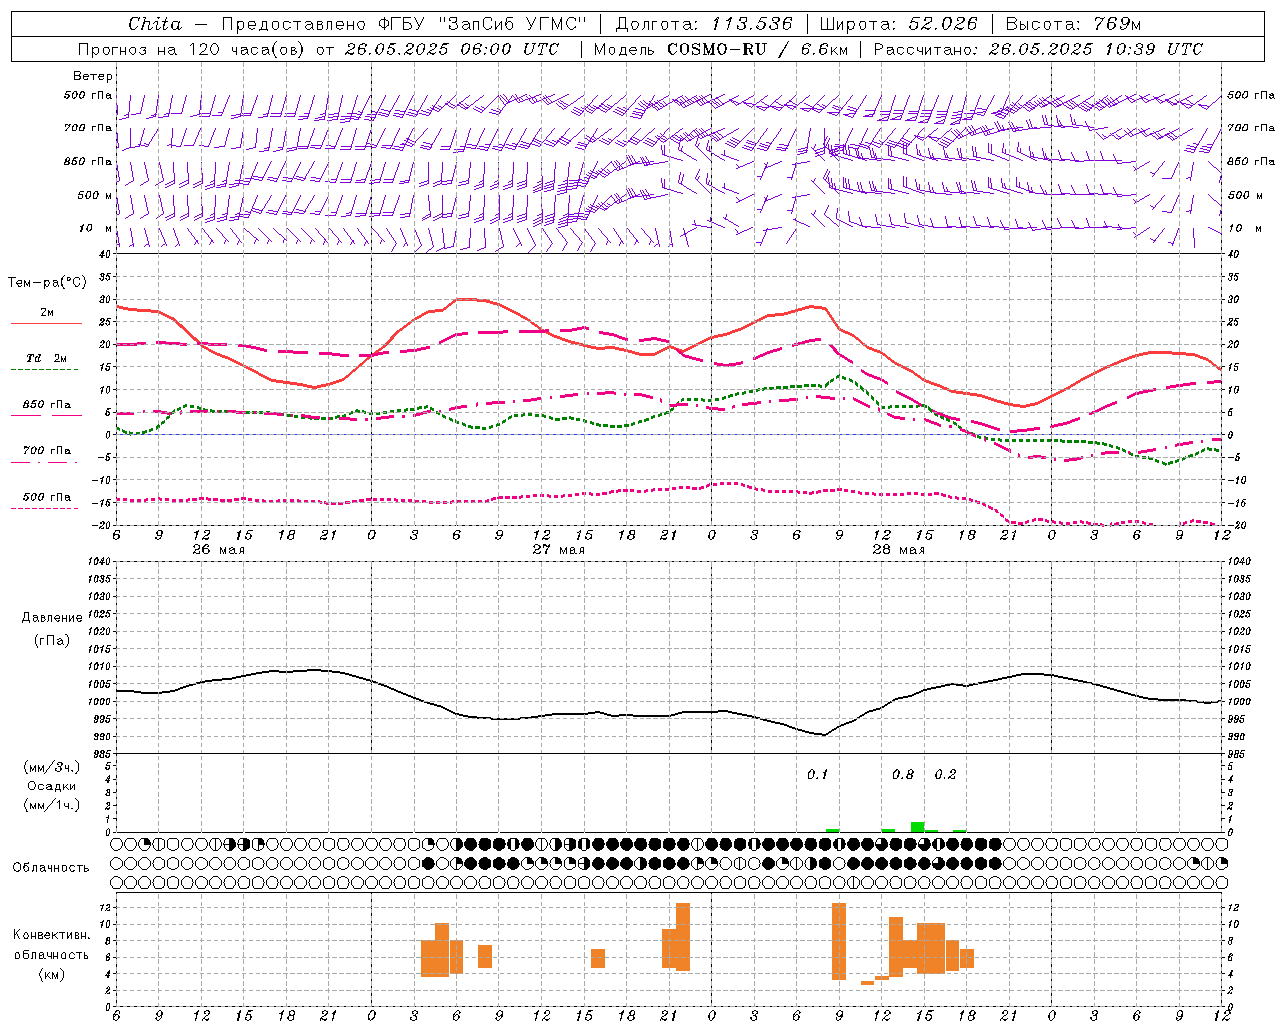Viewport: 1280px width, 1024px height.
Task: Click the Конвективн. облачность axis label
Action: (51, 954)
